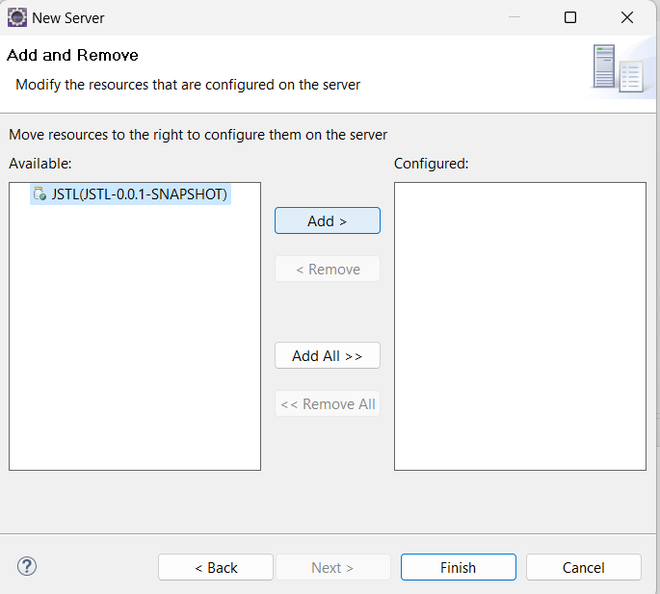Click the JSTL module icon in Available list
The image size is (660, 594).
coord(39,194)
